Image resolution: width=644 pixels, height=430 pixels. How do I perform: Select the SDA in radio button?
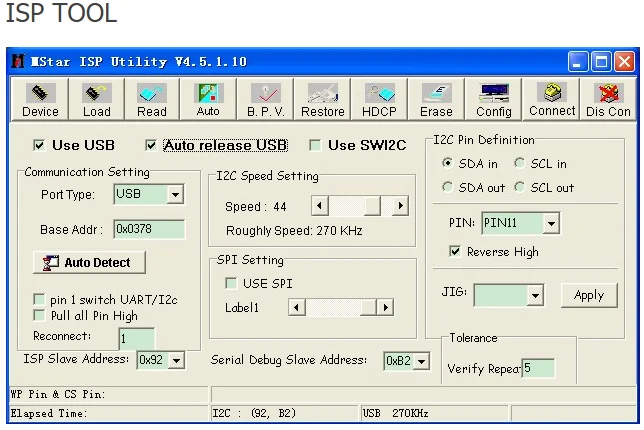(447, 163)
